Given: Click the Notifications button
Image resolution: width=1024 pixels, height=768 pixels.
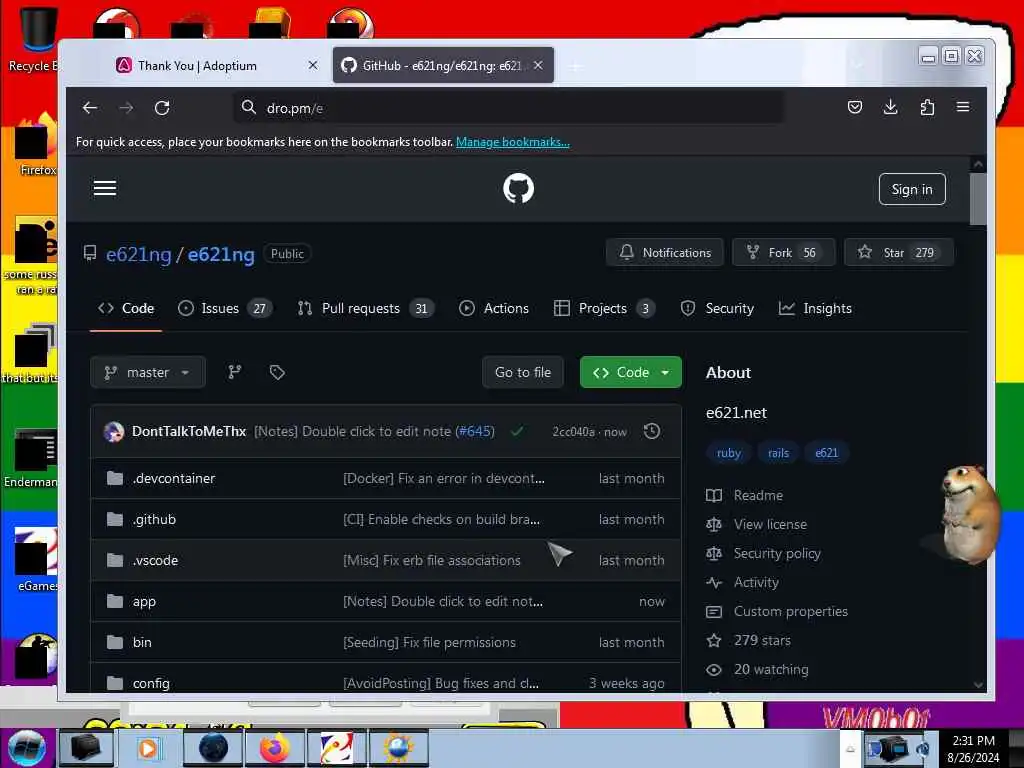Looking at the screenshot, I should [665, 253].
